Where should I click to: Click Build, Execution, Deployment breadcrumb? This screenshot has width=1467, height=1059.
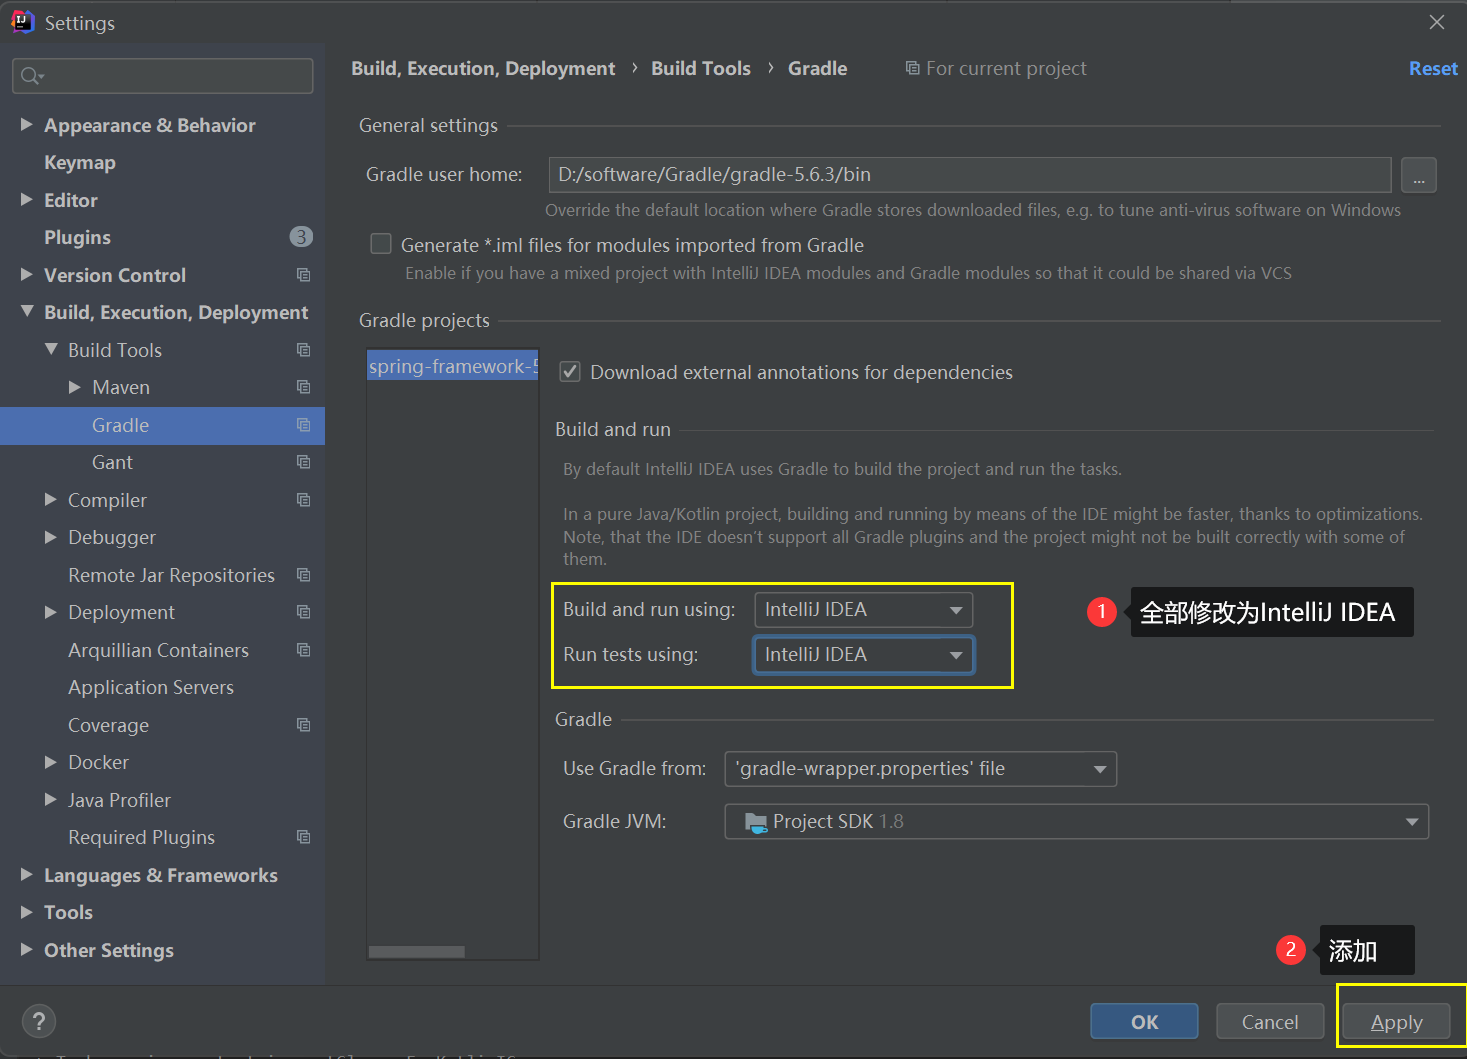tap(483, 68)
